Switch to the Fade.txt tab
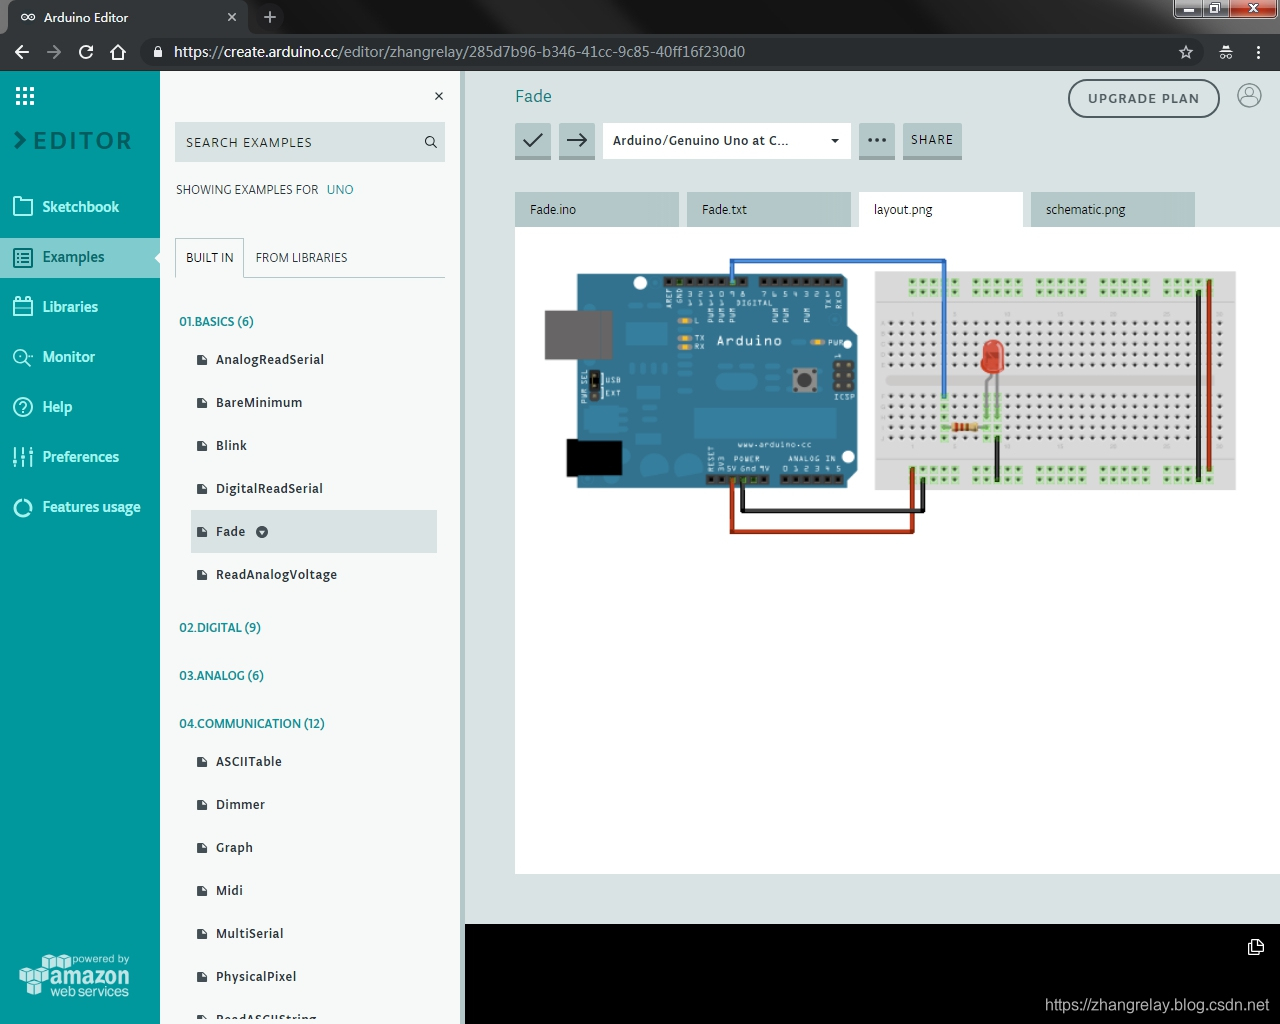The height and width of the screenshot is (1024, 1280). point(769,209)
